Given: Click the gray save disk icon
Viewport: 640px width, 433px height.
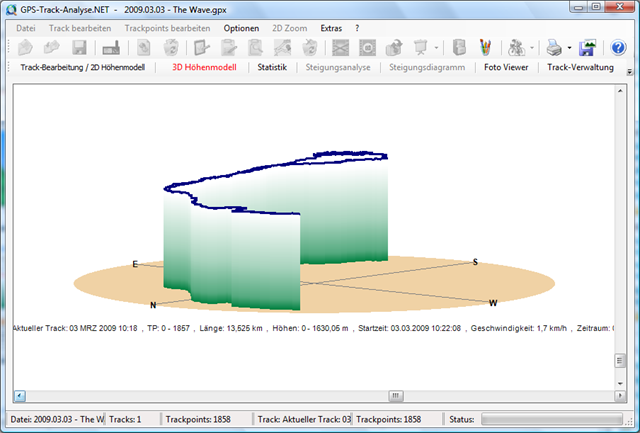Looking at the screenshot, I should [x=79, y=47].
